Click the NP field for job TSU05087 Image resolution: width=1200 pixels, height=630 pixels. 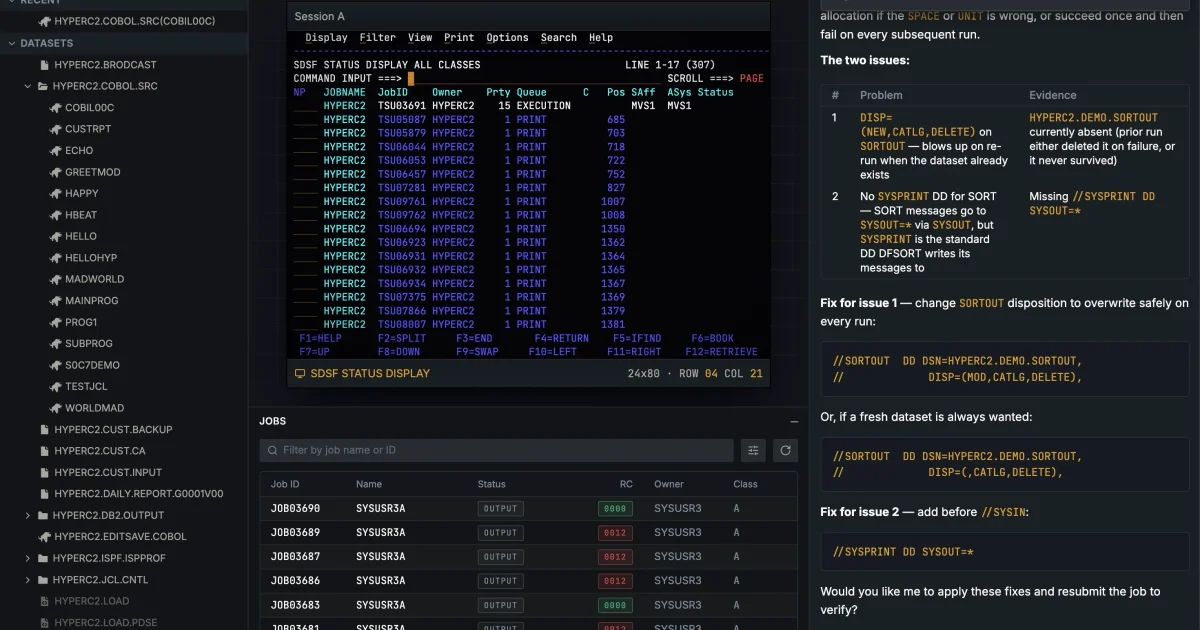tap(305, 120)
